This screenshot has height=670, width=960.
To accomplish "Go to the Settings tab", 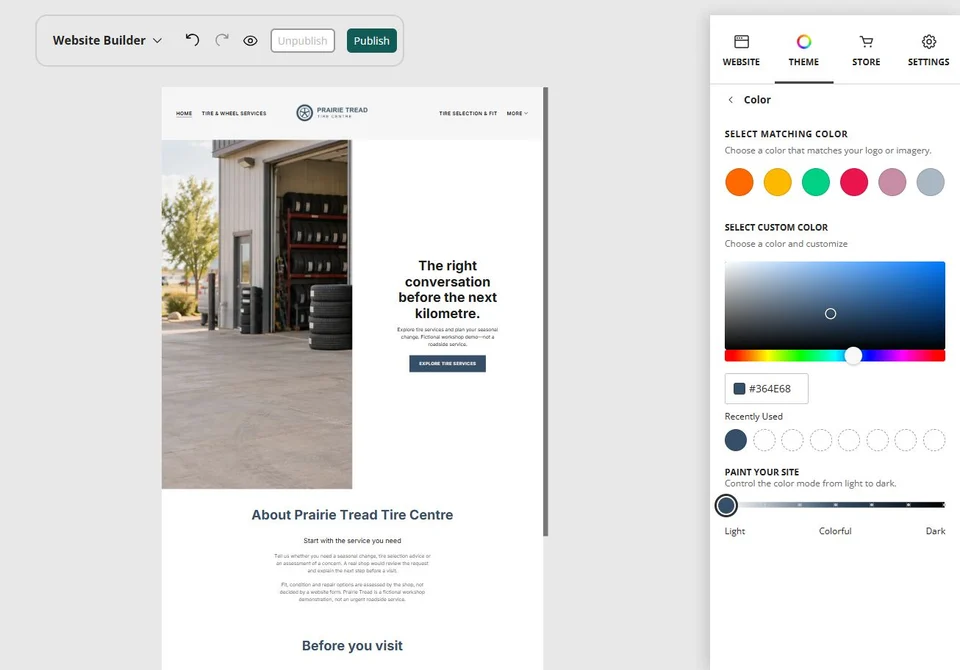I will click(x=928, y=51).
